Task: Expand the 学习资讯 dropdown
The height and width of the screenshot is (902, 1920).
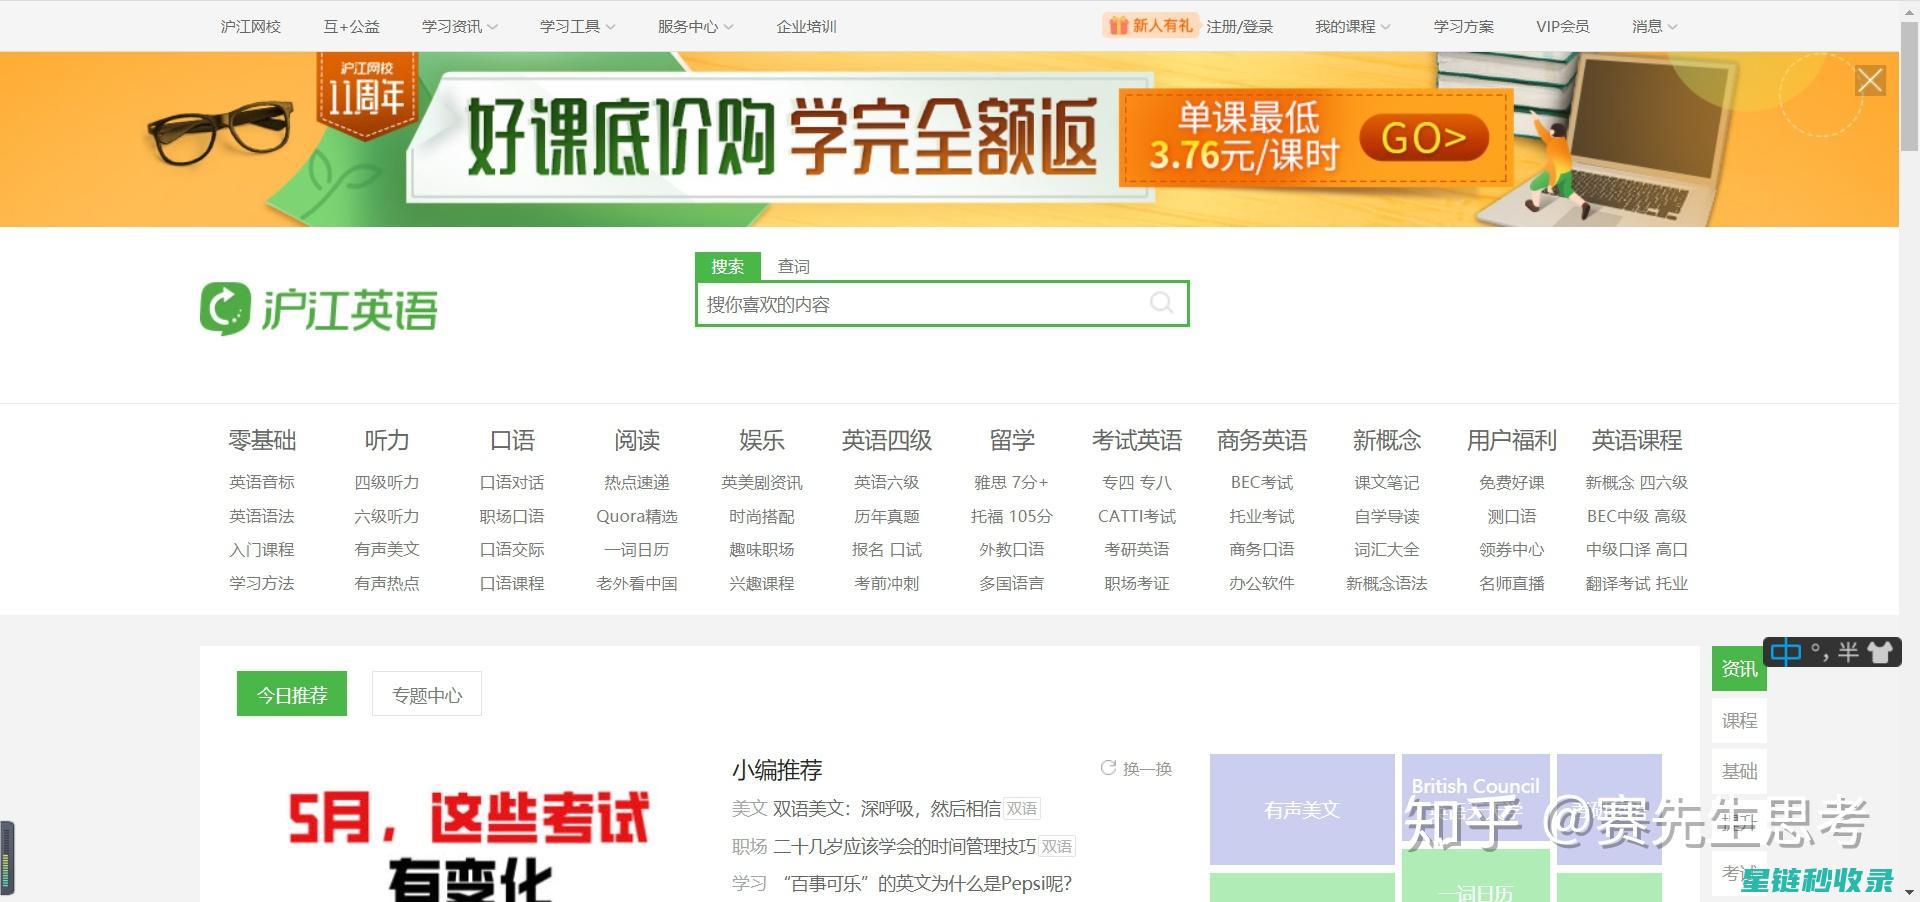Action: tap(460, 26)
